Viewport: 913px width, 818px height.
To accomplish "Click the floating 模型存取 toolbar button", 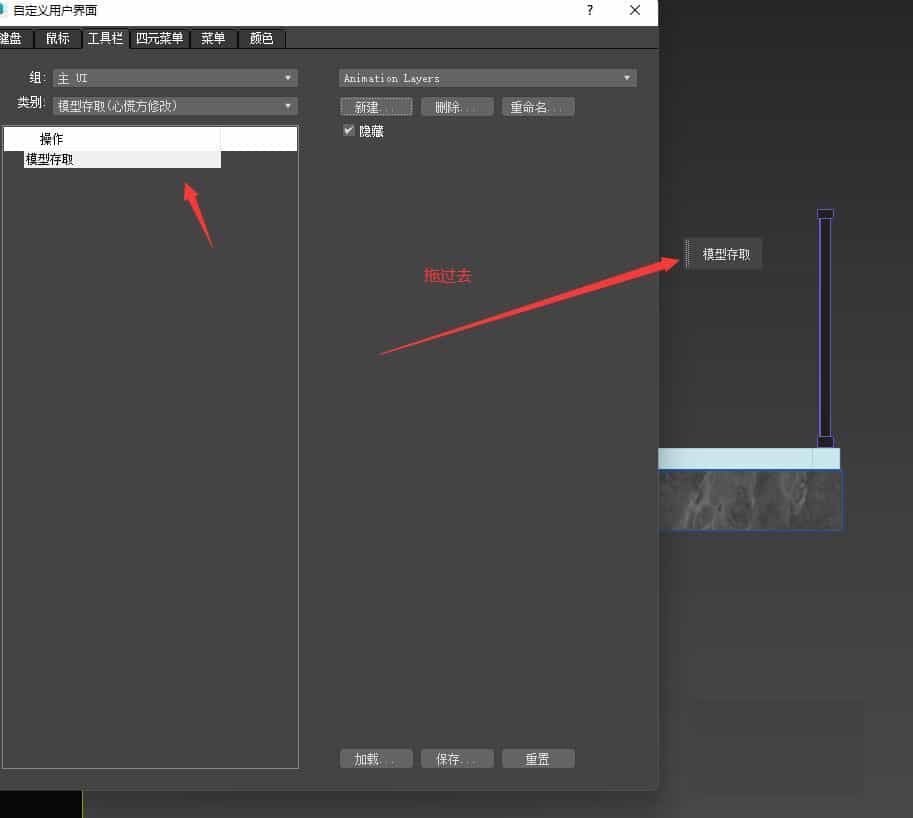I will tap(726, 254).
